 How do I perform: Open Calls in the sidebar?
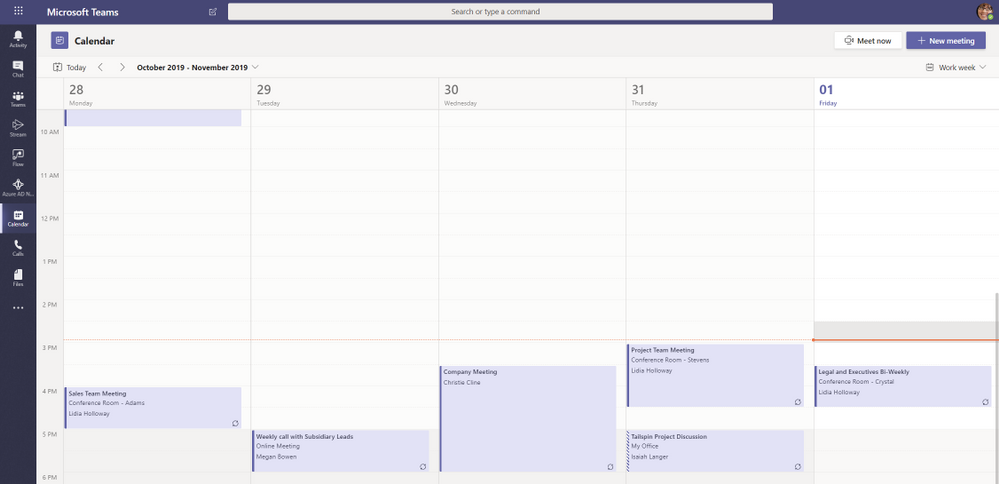pos(18,248)
